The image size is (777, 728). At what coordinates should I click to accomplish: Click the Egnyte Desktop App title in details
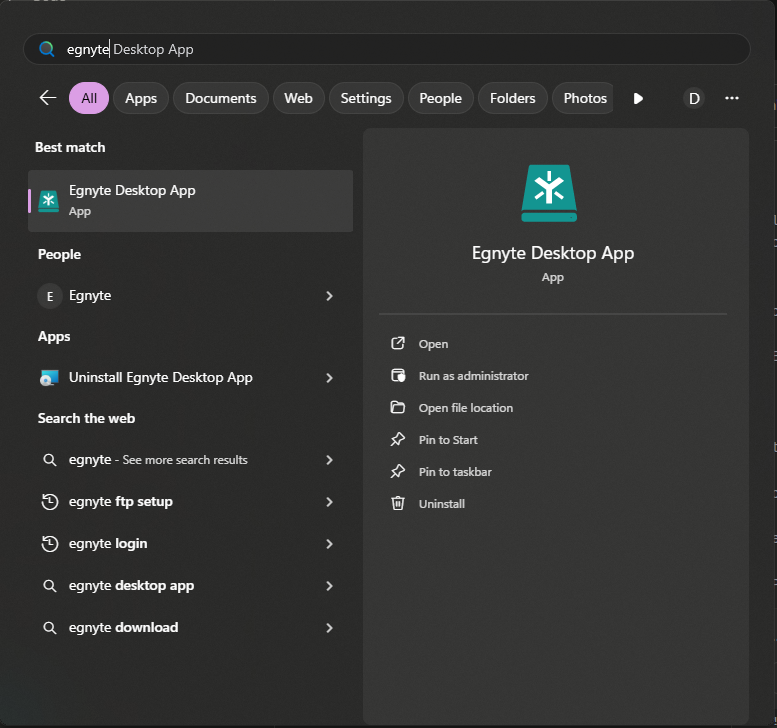553,253
